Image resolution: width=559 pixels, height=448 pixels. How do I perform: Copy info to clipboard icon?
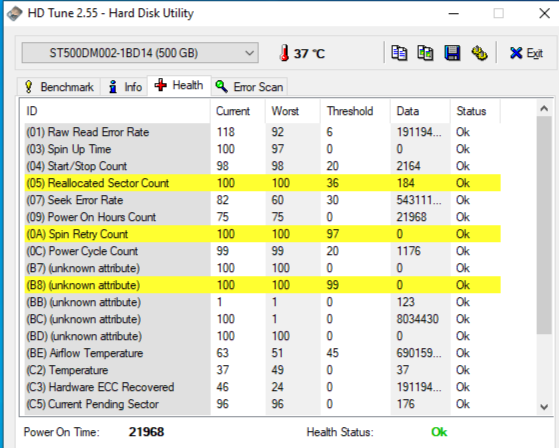click(399, 53)
